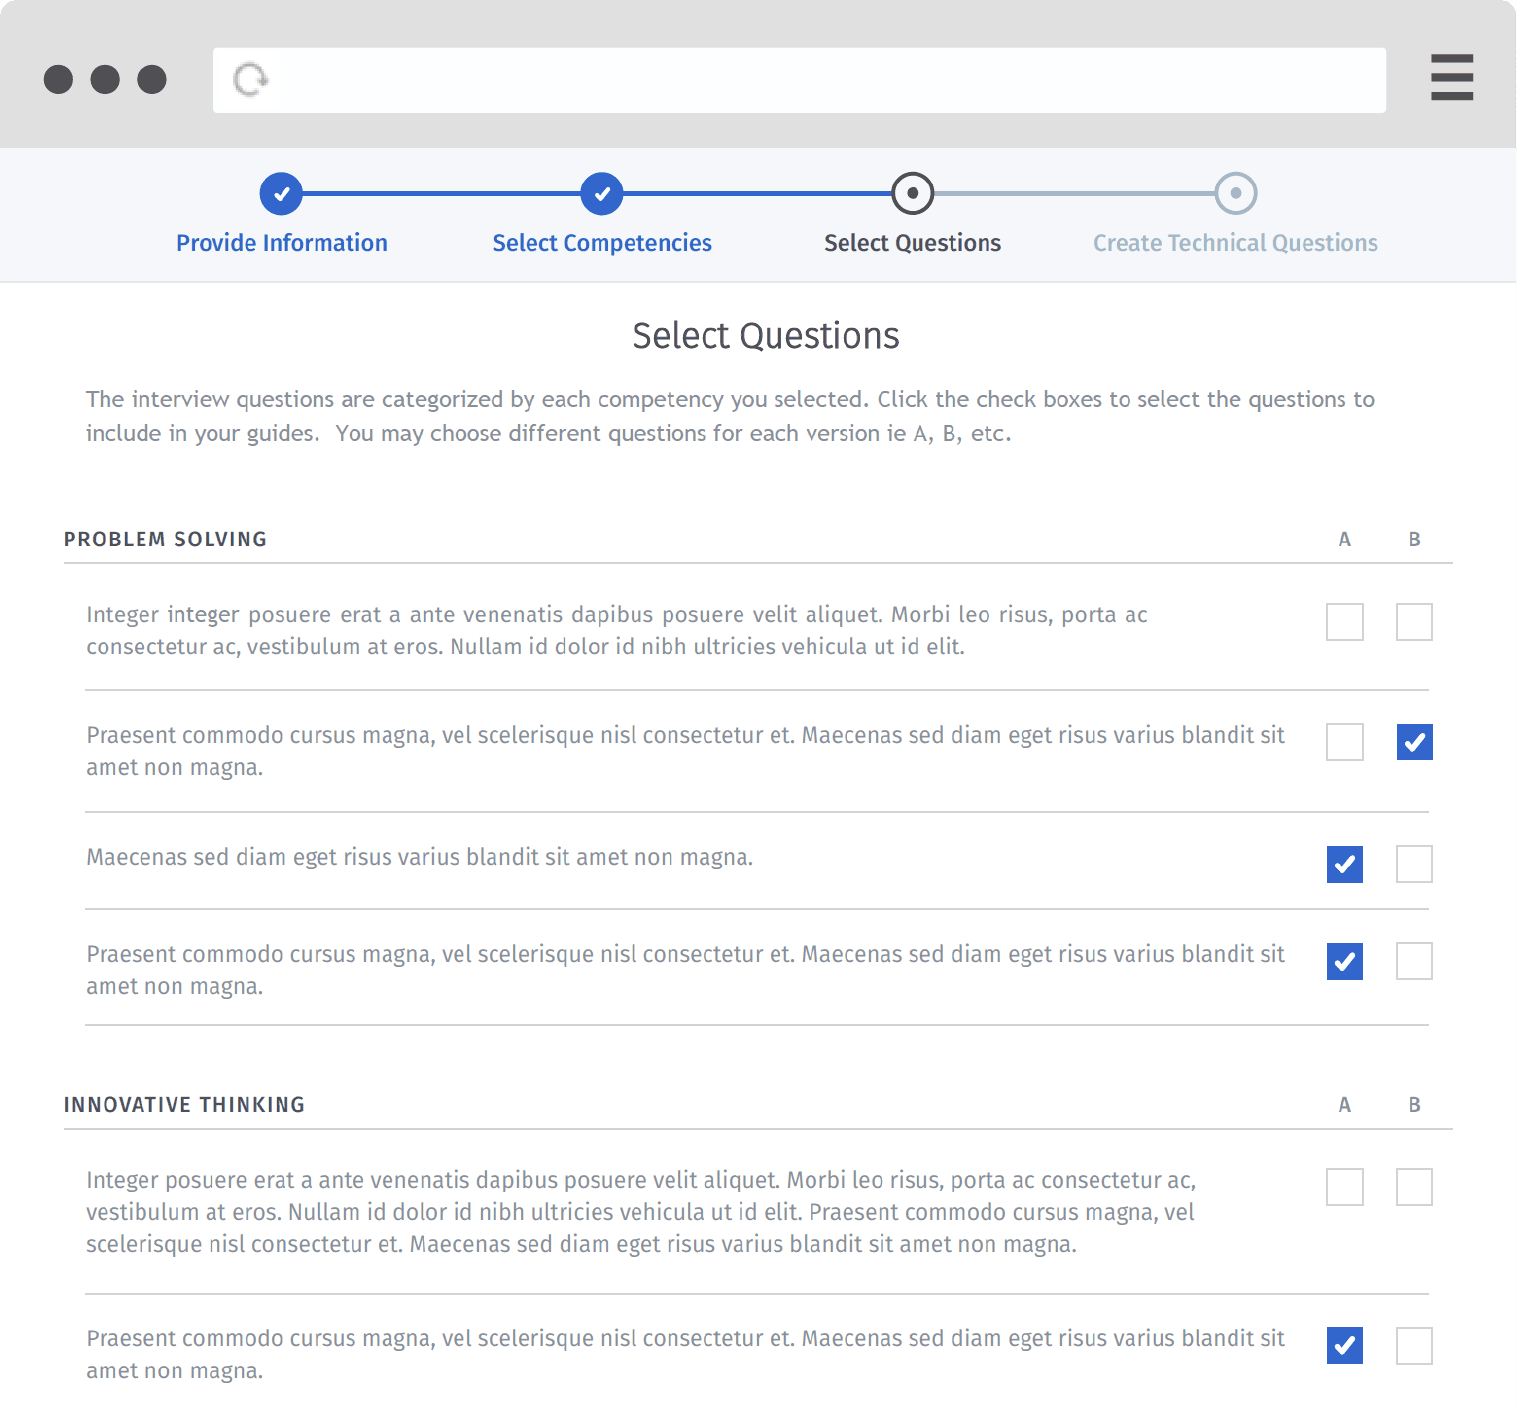Screen dimensions: 1517x1405
Task: Click the 'Integer posuere erat a ante' Innovative Thinking question
Action: (641, 1212)
